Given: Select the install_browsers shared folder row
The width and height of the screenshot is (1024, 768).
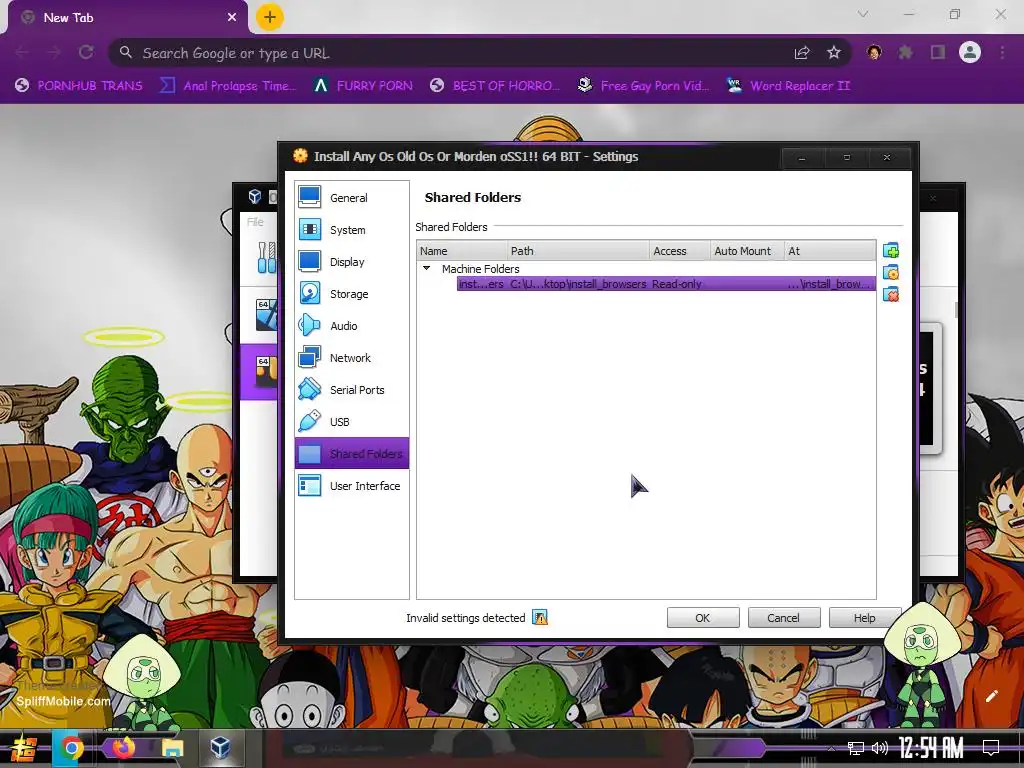Looking at the screenshot, I should [666, 283].
